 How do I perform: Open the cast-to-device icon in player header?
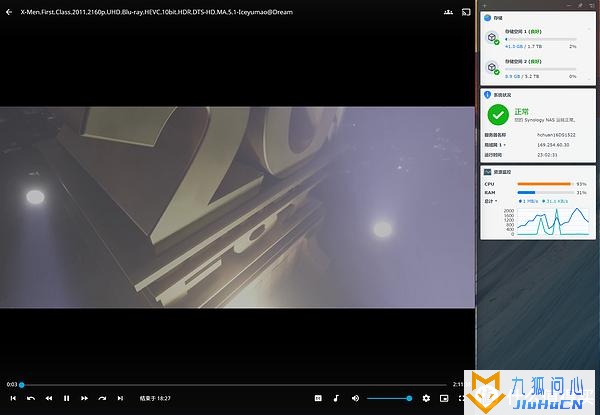pyautogui.click(x=466, y=12)
